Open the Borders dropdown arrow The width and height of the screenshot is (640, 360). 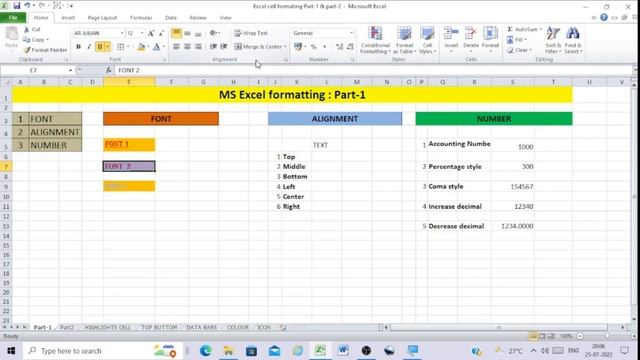128,47
